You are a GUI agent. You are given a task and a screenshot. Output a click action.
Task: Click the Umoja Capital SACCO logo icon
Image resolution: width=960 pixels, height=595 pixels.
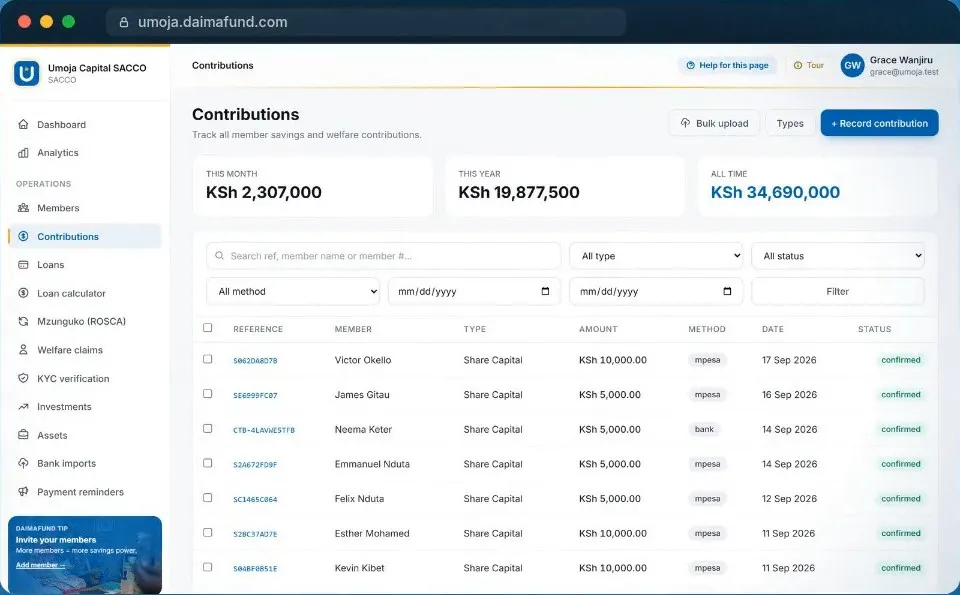(26, 73)
